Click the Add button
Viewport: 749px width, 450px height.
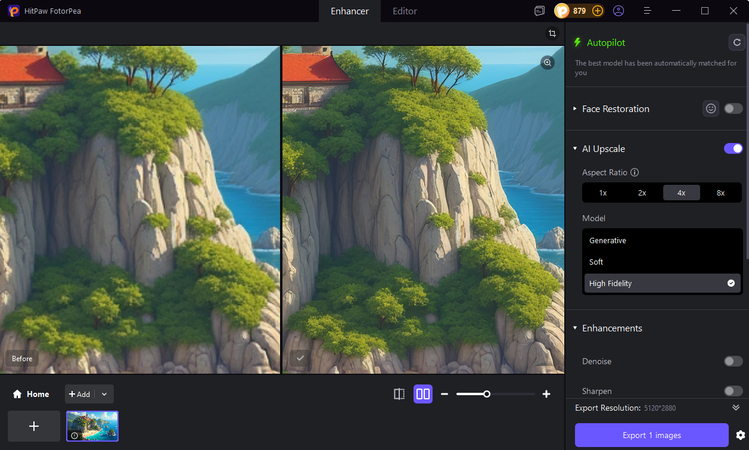pyautogui.click(x=79, y=394)
